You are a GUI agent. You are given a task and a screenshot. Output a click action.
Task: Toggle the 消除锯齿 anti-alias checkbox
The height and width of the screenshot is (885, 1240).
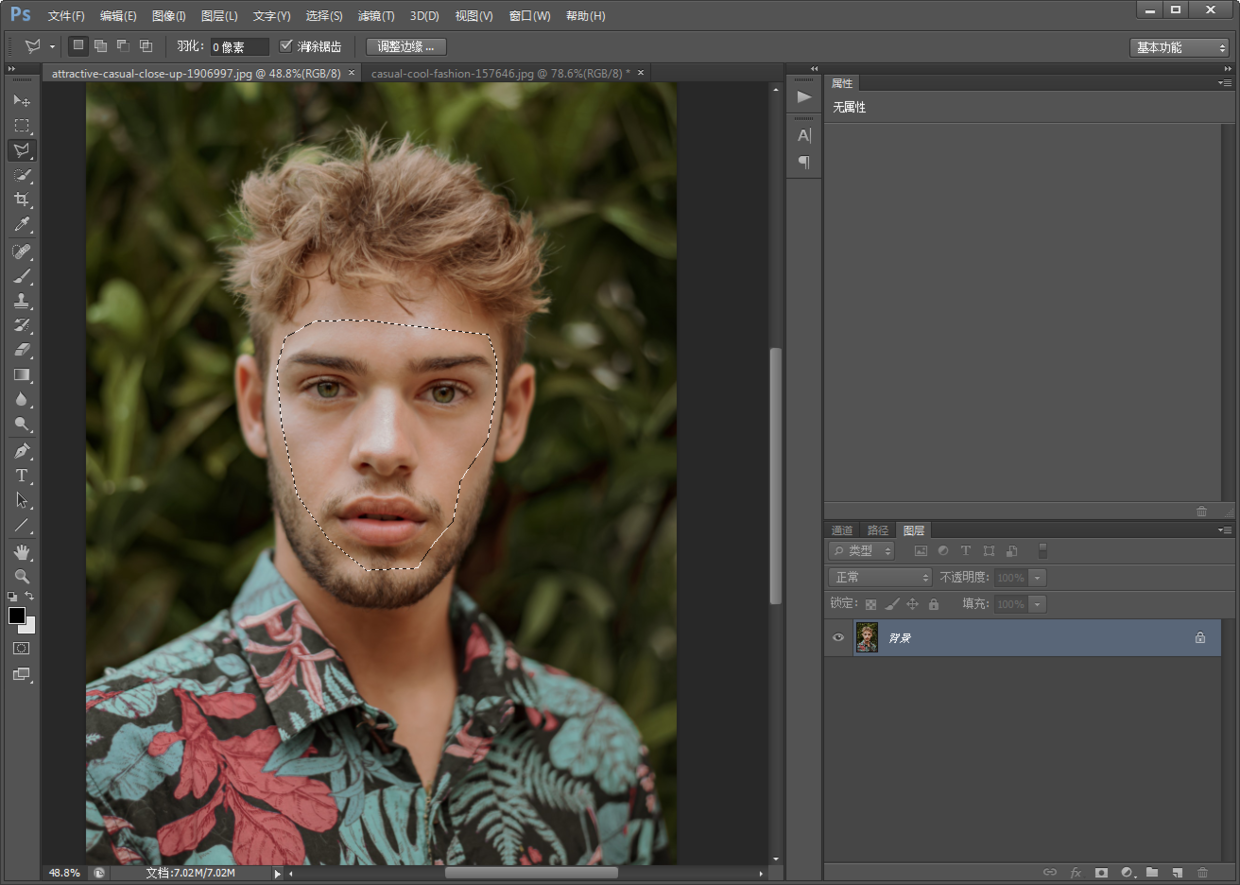[286, 46]
